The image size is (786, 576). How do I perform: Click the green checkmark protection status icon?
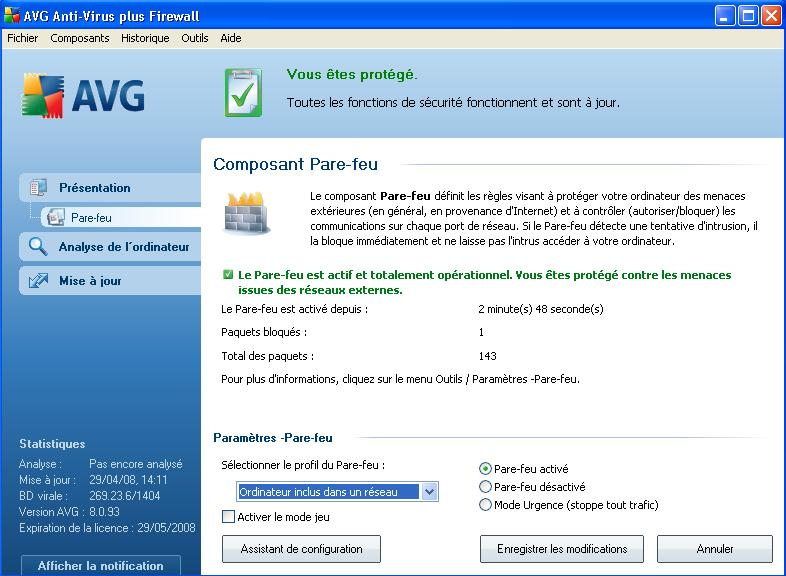(x=243, y=93)
